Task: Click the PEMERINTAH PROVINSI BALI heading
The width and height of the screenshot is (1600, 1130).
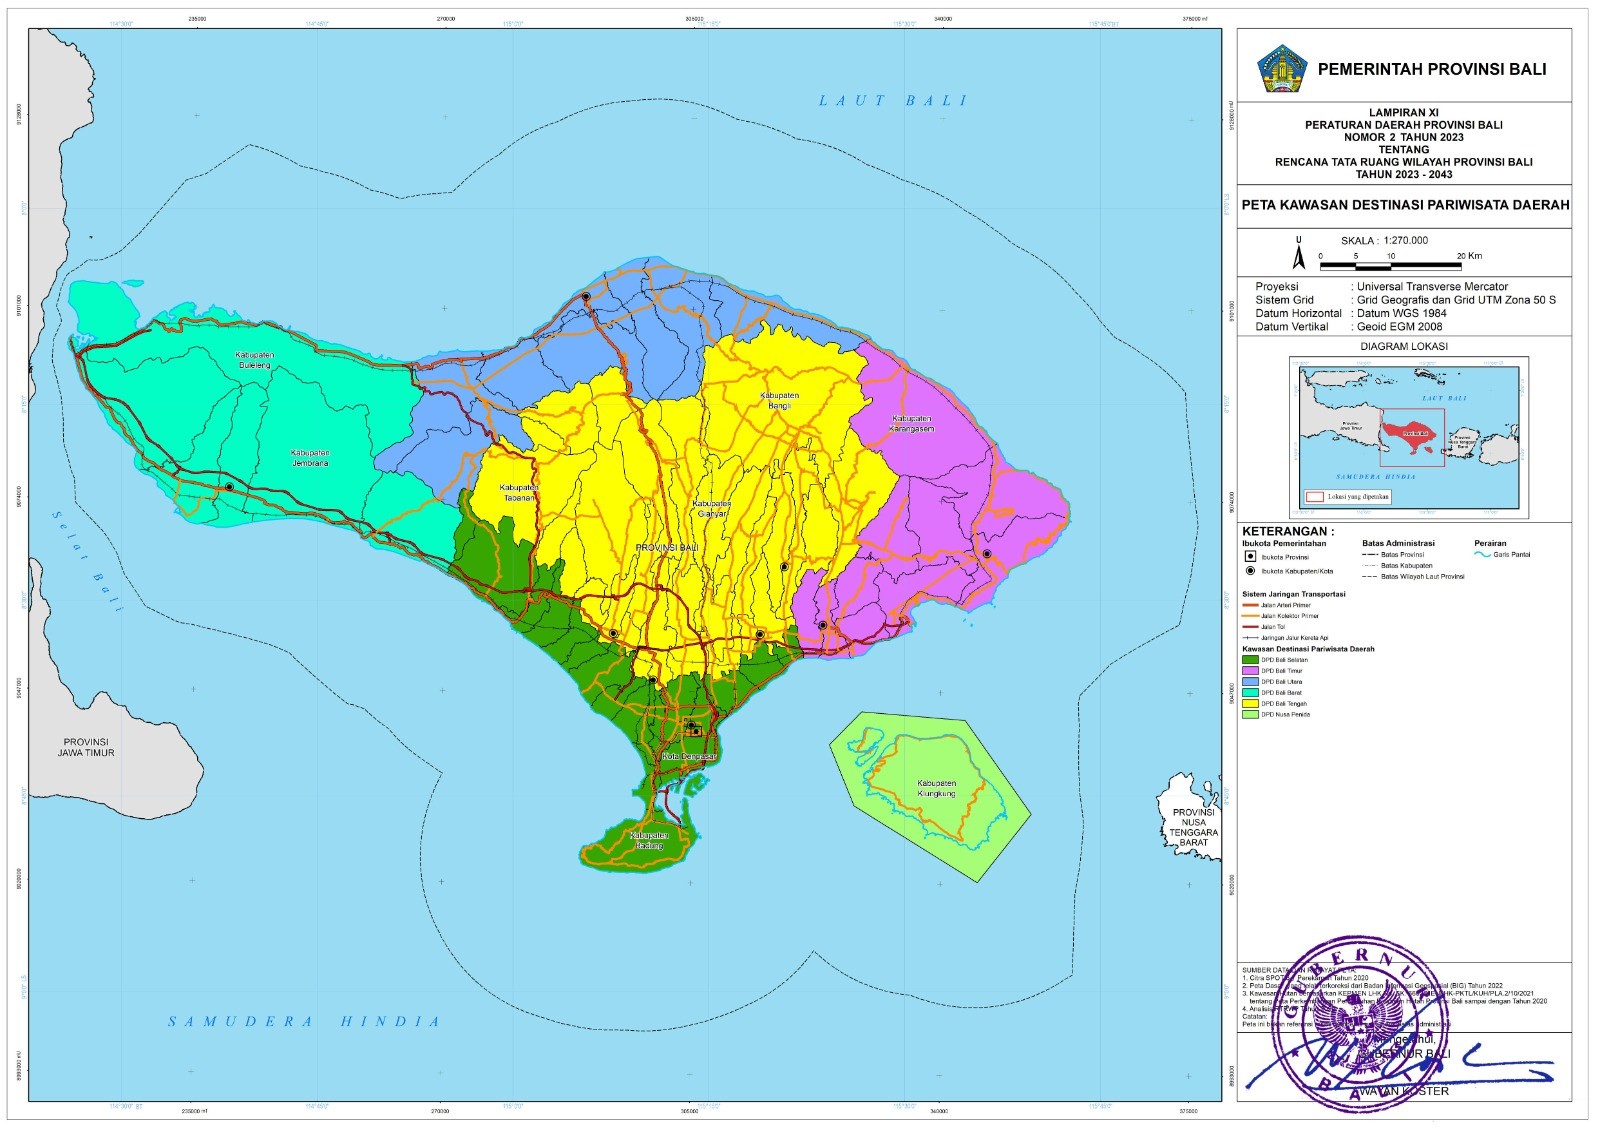Action: pos(1432,69)
